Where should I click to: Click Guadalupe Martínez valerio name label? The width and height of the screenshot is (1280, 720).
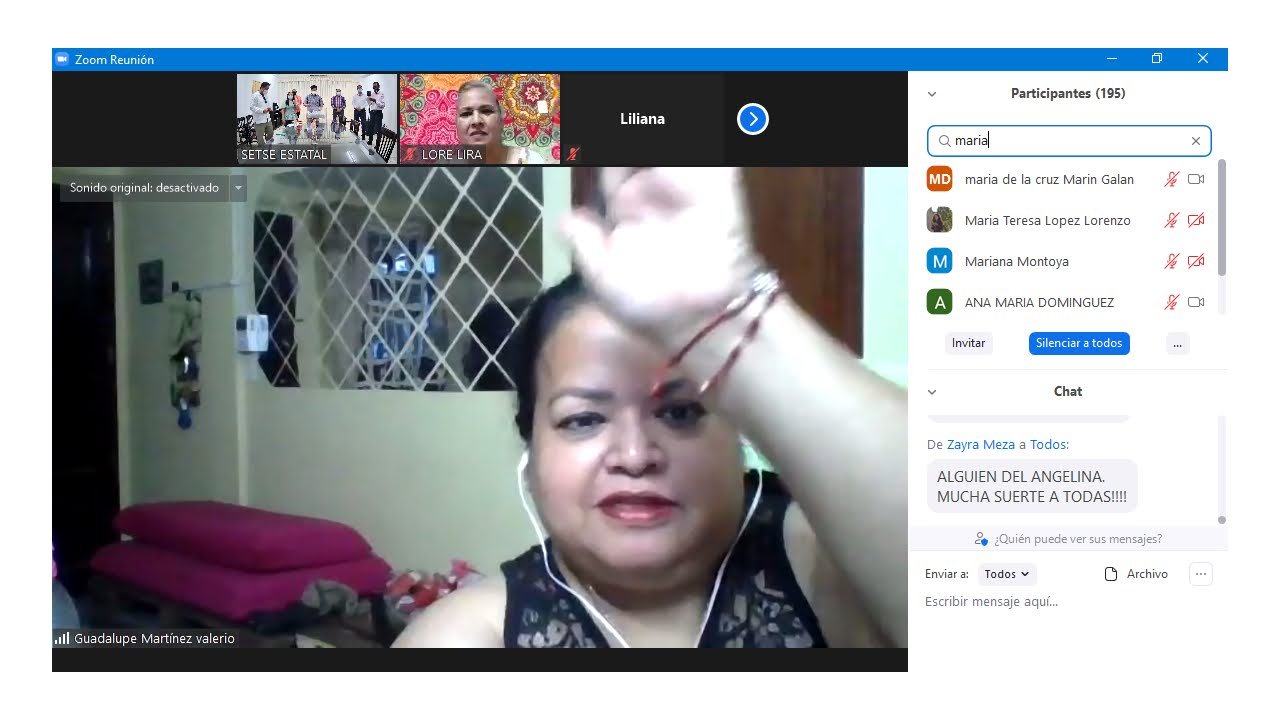pyautogui.click(x=154, y=638)
